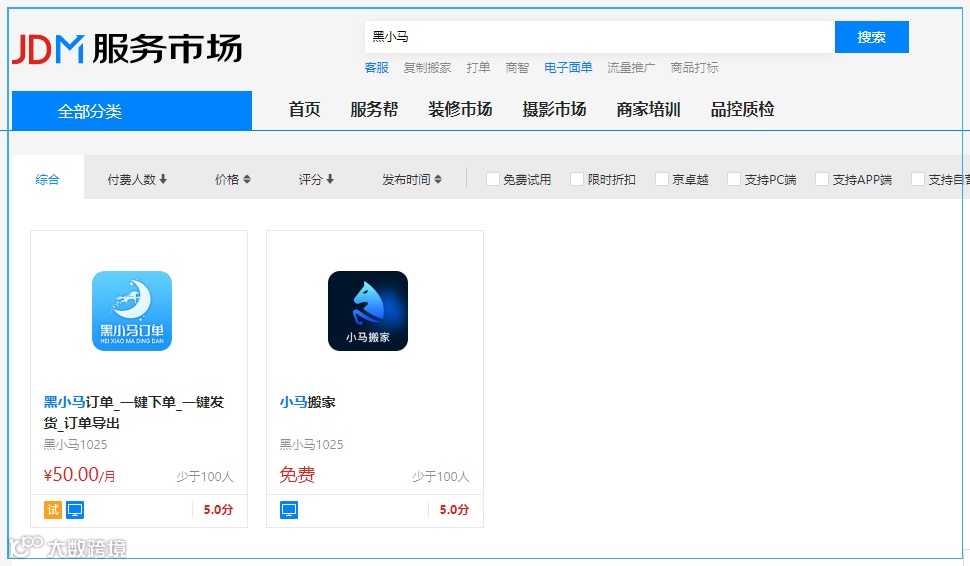Screen dimensions: 970x566
Task: Enable the 支持PC端 filter checkbox
Action: coord(734,179)
